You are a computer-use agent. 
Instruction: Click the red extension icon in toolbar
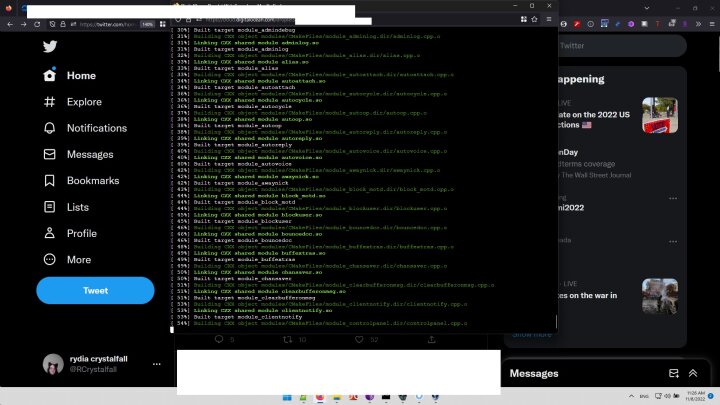coord(577,24)
